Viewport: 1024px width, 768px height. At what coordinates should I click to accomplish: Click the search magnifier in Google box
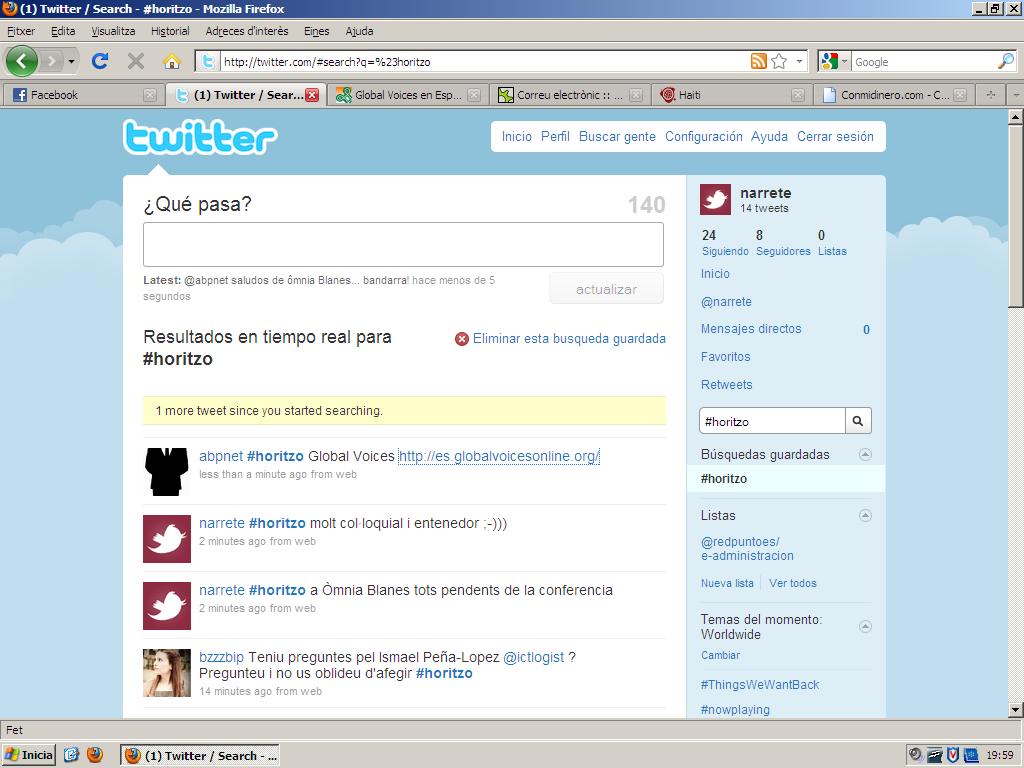coord(1006,61)
